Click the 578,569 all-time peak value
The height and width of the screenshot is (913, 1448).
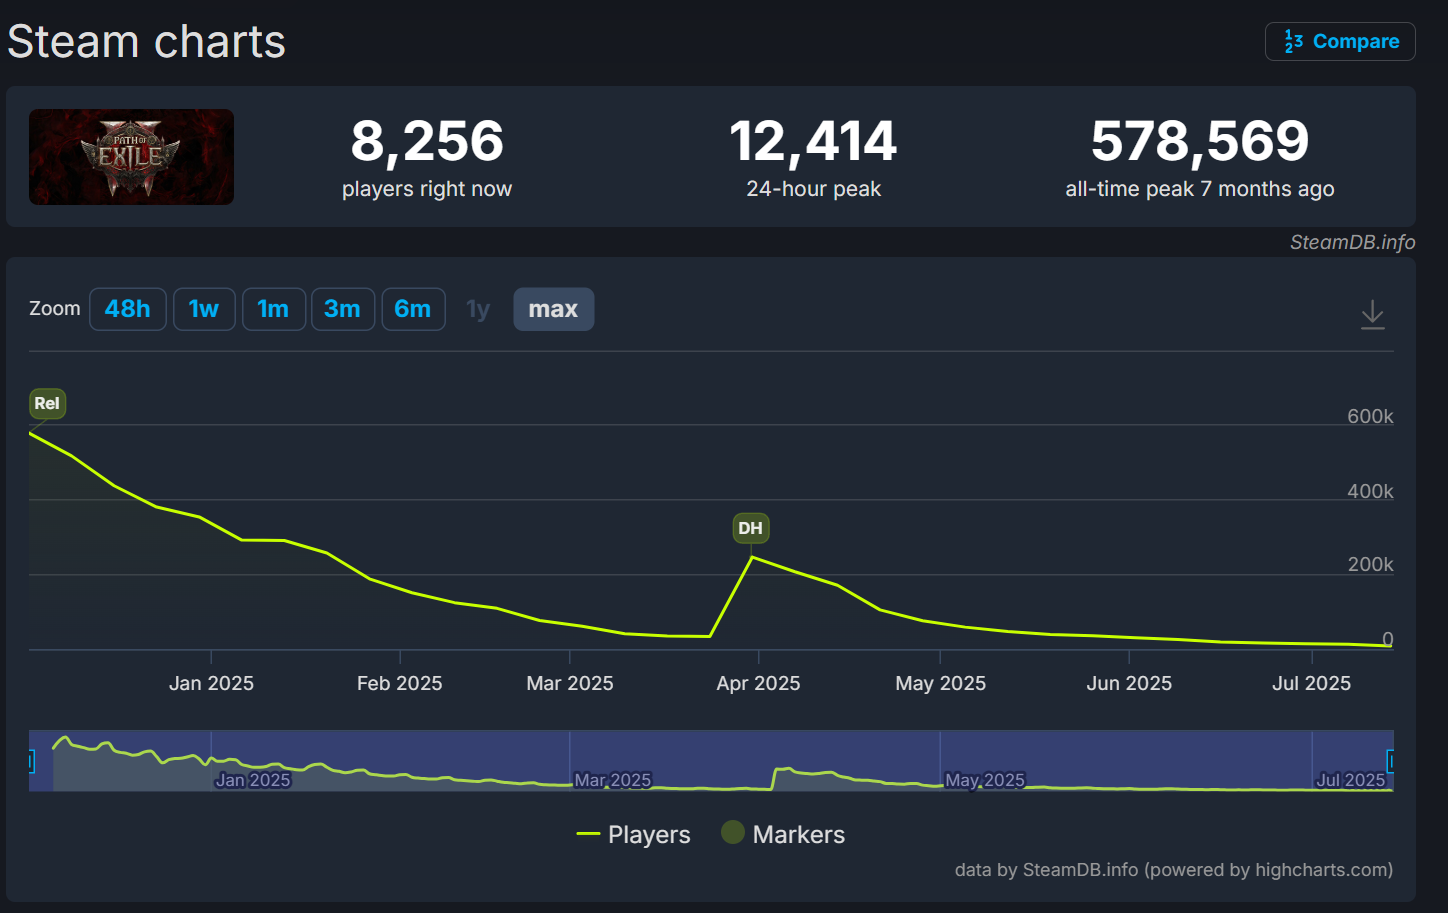(1200, 141)
